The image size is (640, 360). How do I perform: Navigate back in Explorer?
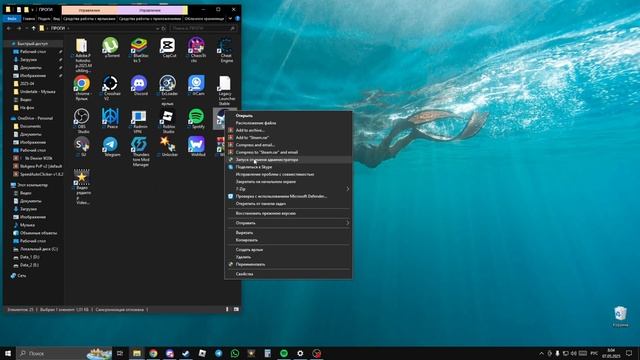click(9, 29)
